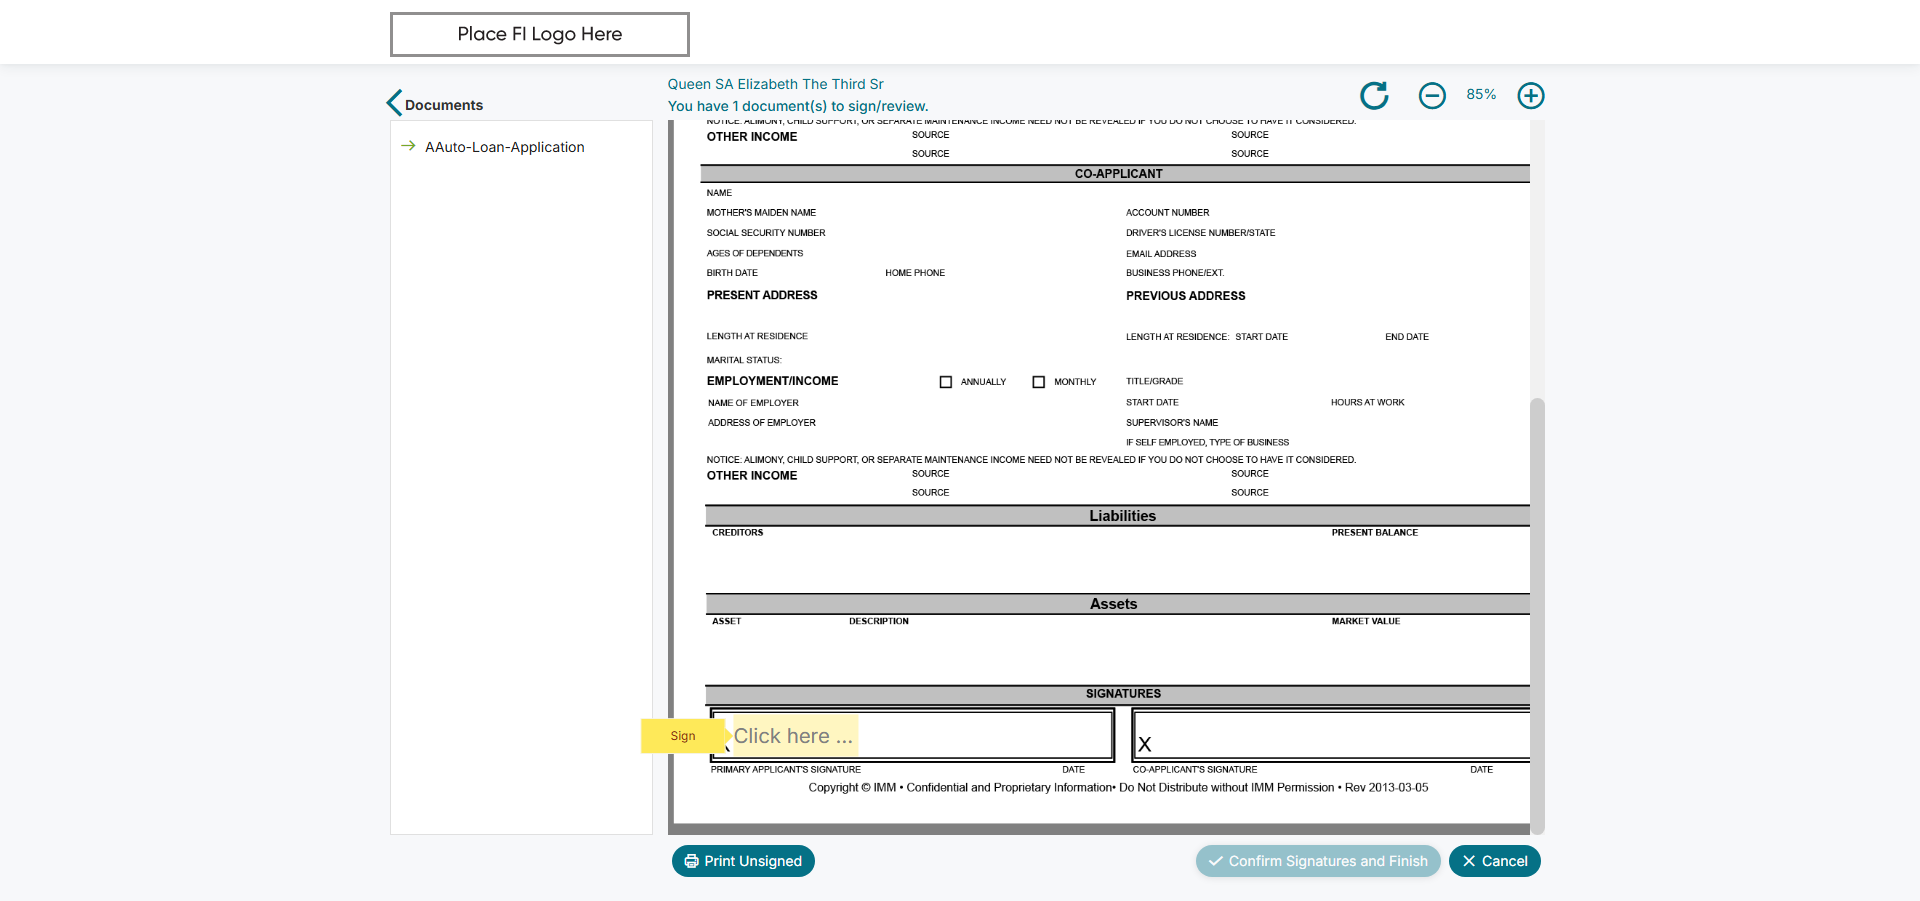Click the HOME PHONE label
The height and width of the screenshot is (901, 1920).
(915, 273)
